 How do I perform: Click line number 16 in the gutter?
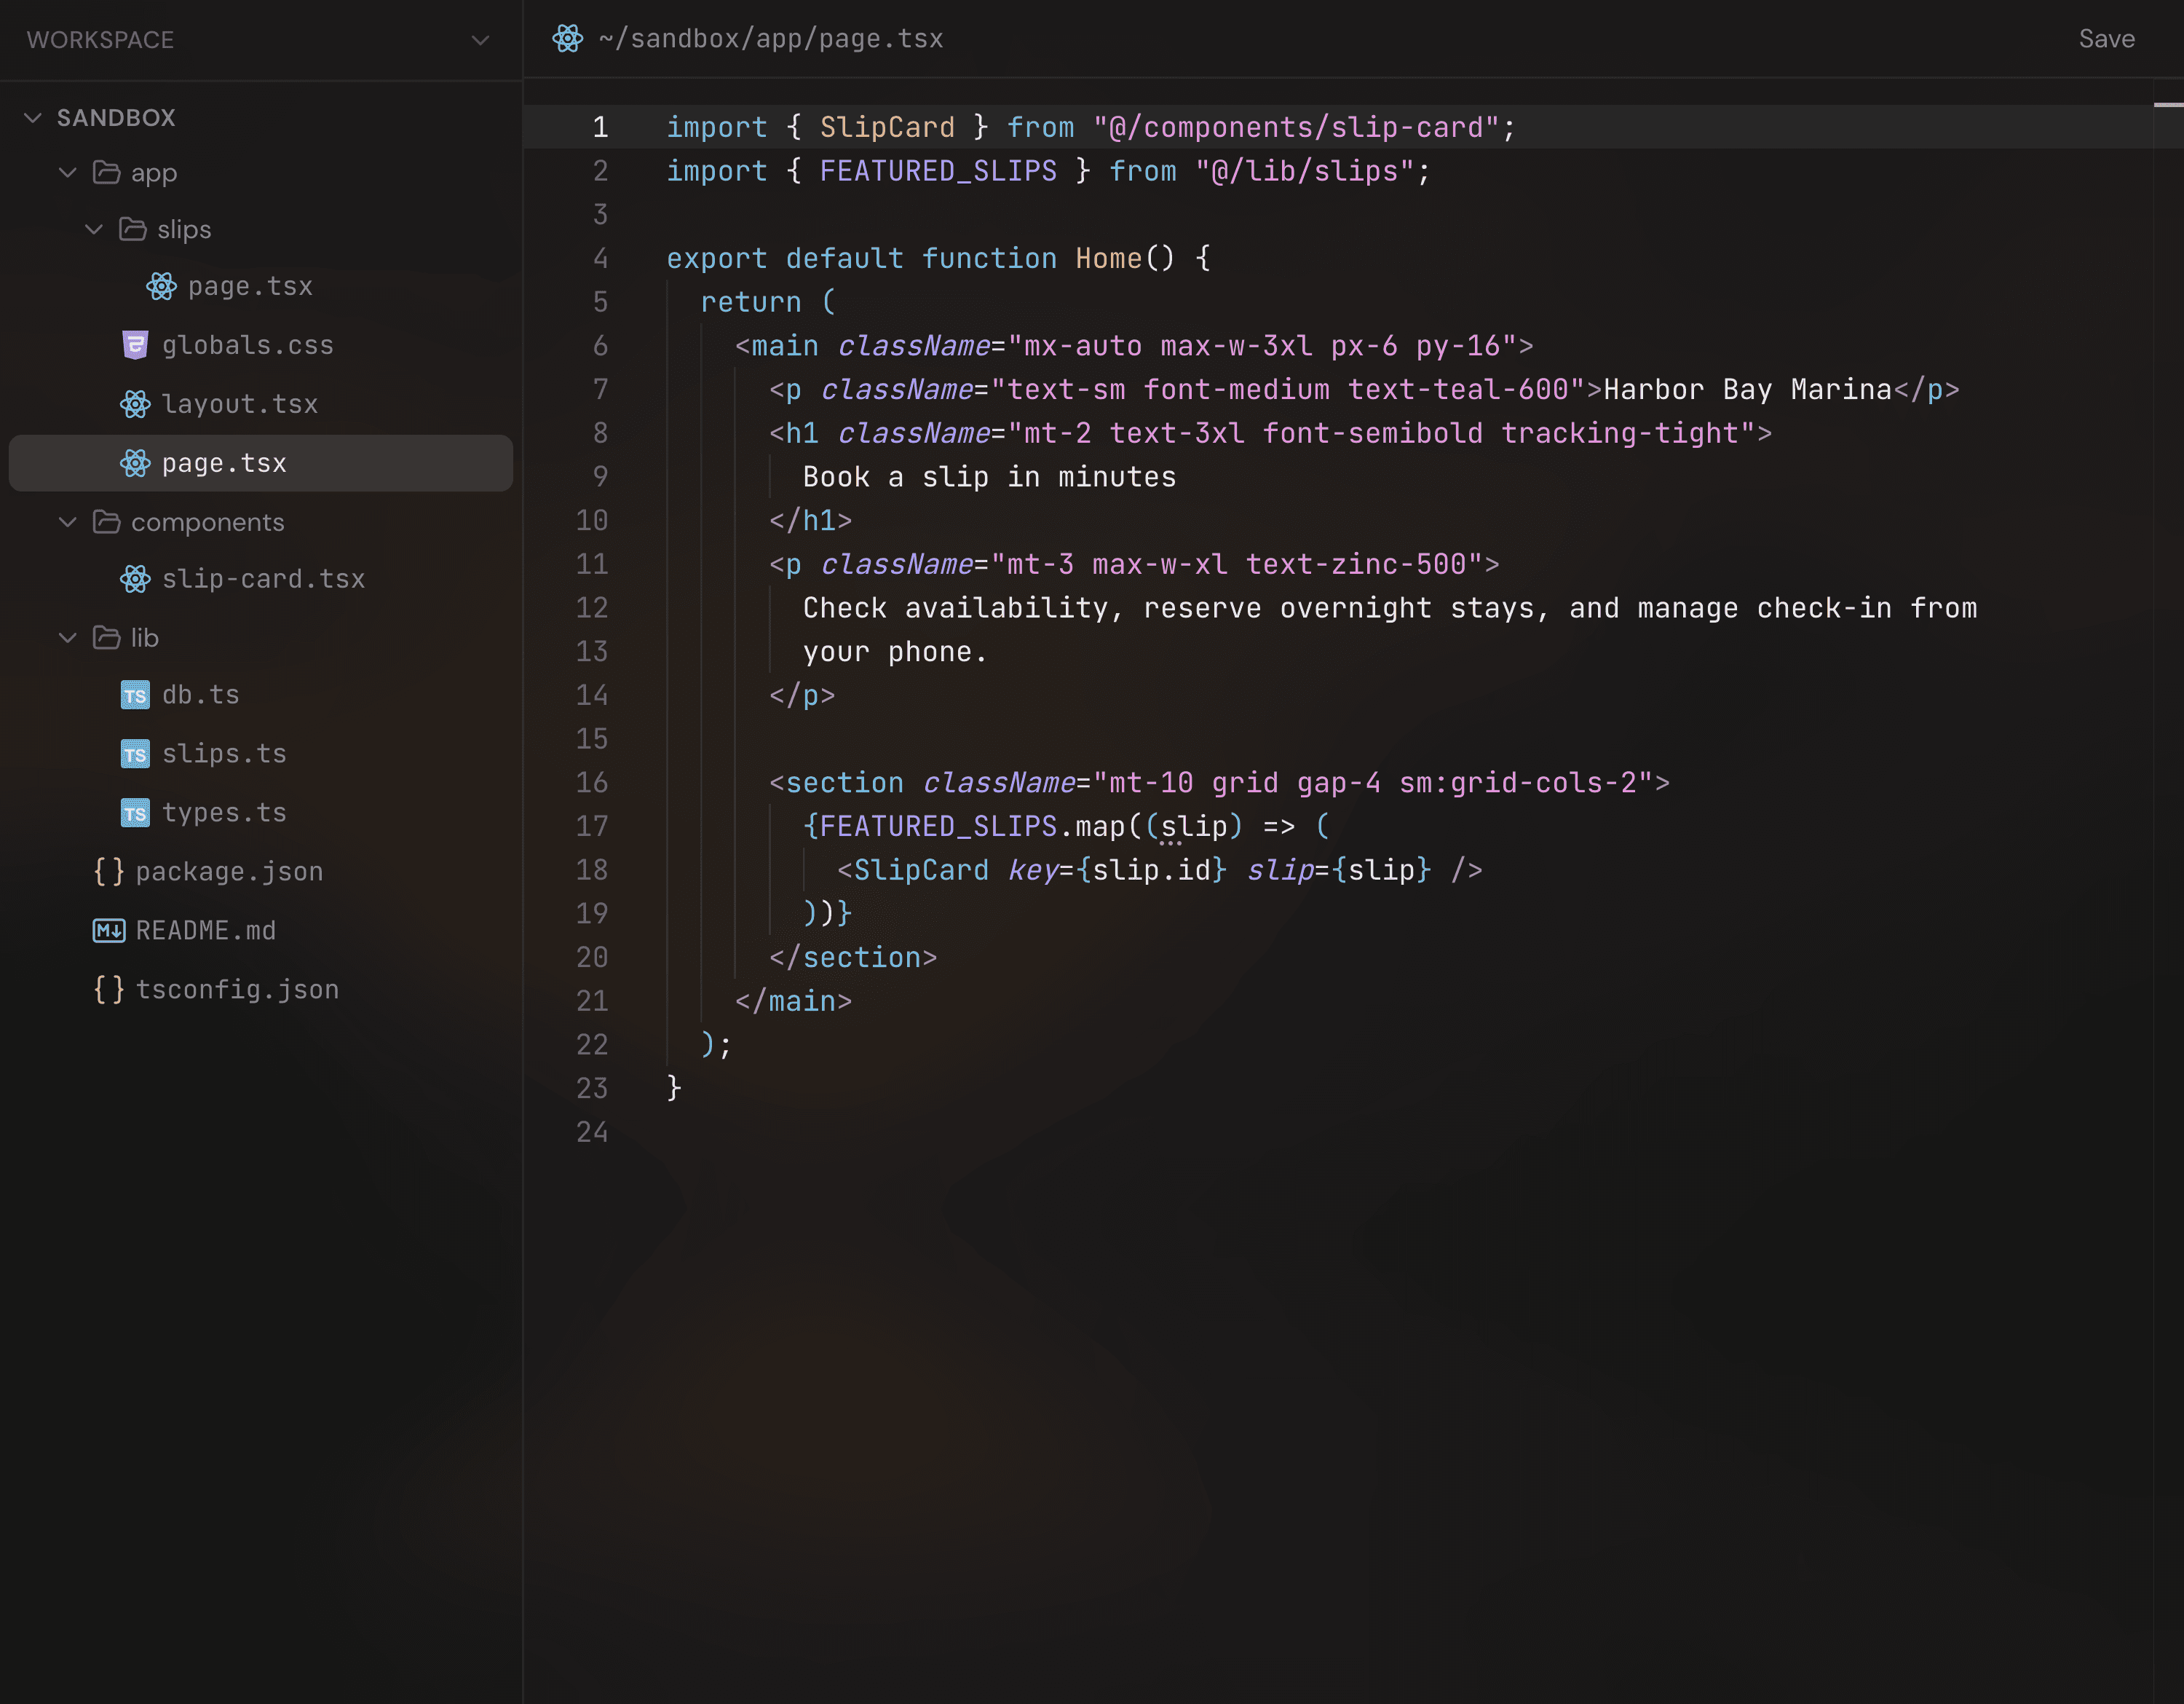592,783
